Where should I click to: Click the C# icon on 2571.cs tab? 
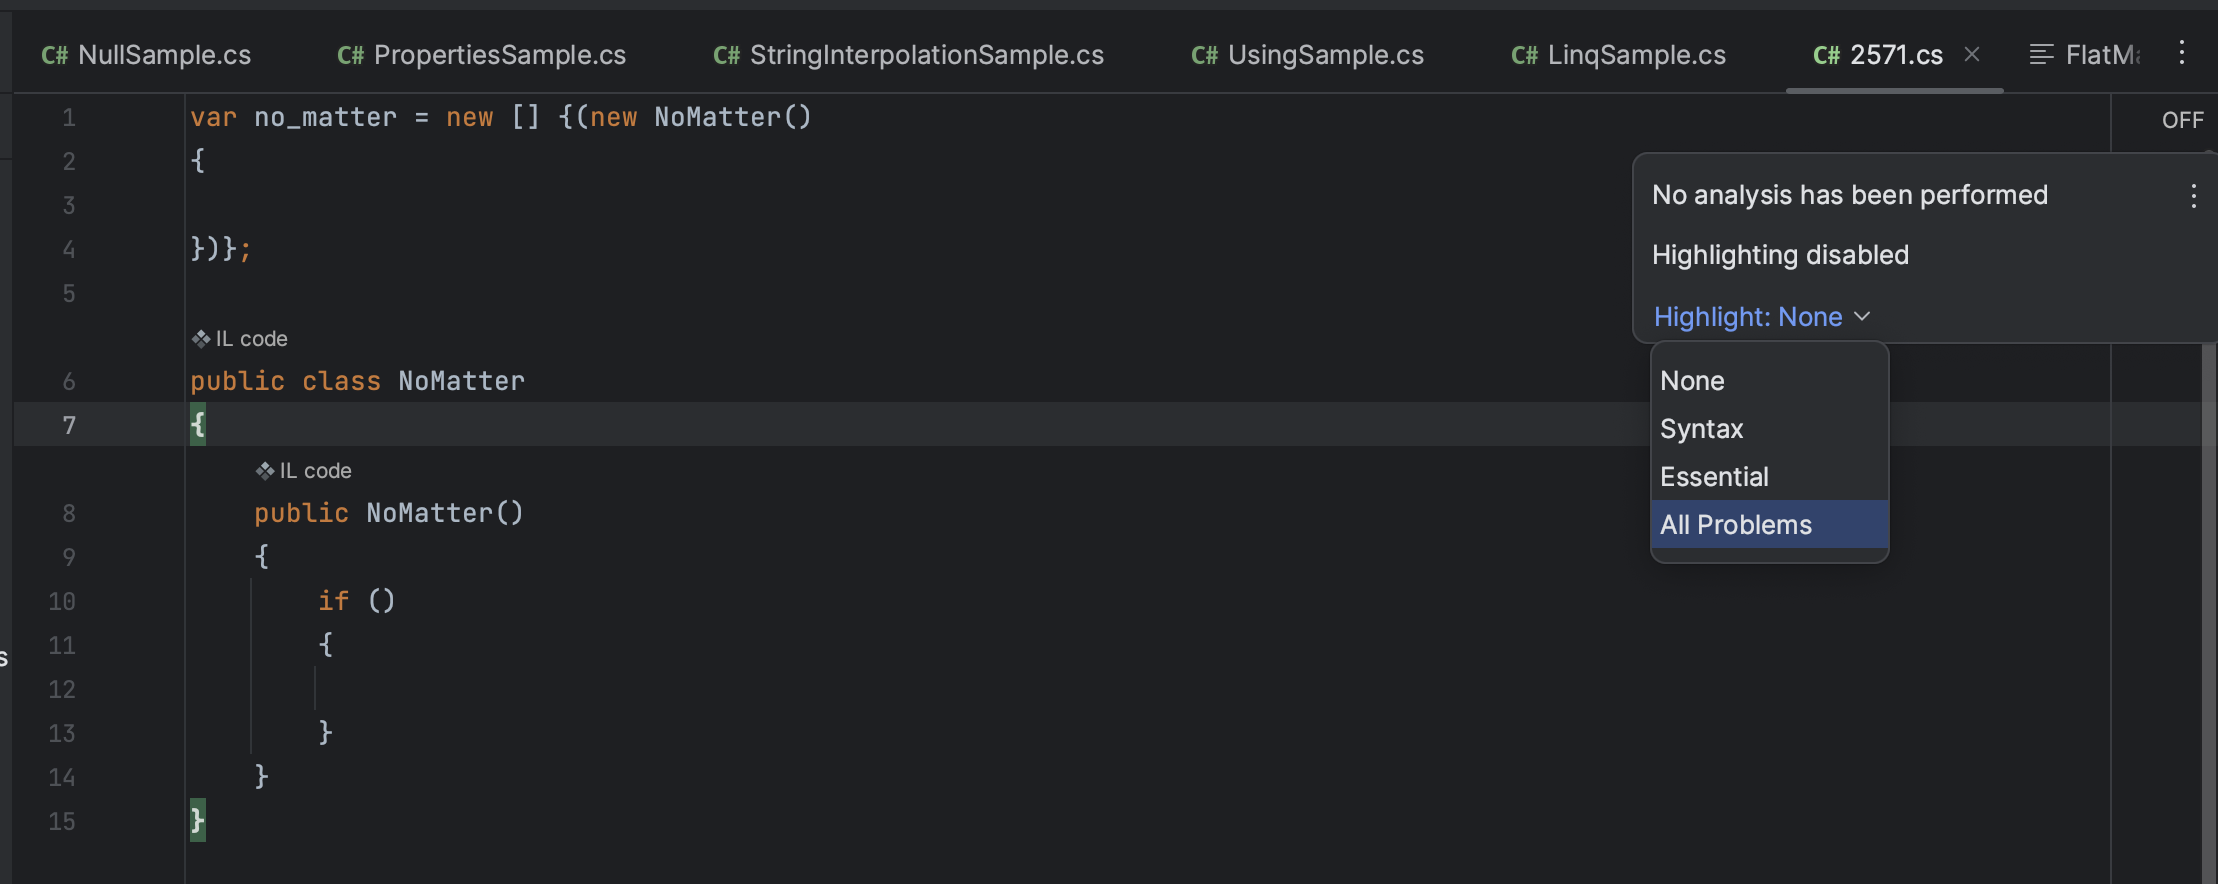tap(1827, 55)
